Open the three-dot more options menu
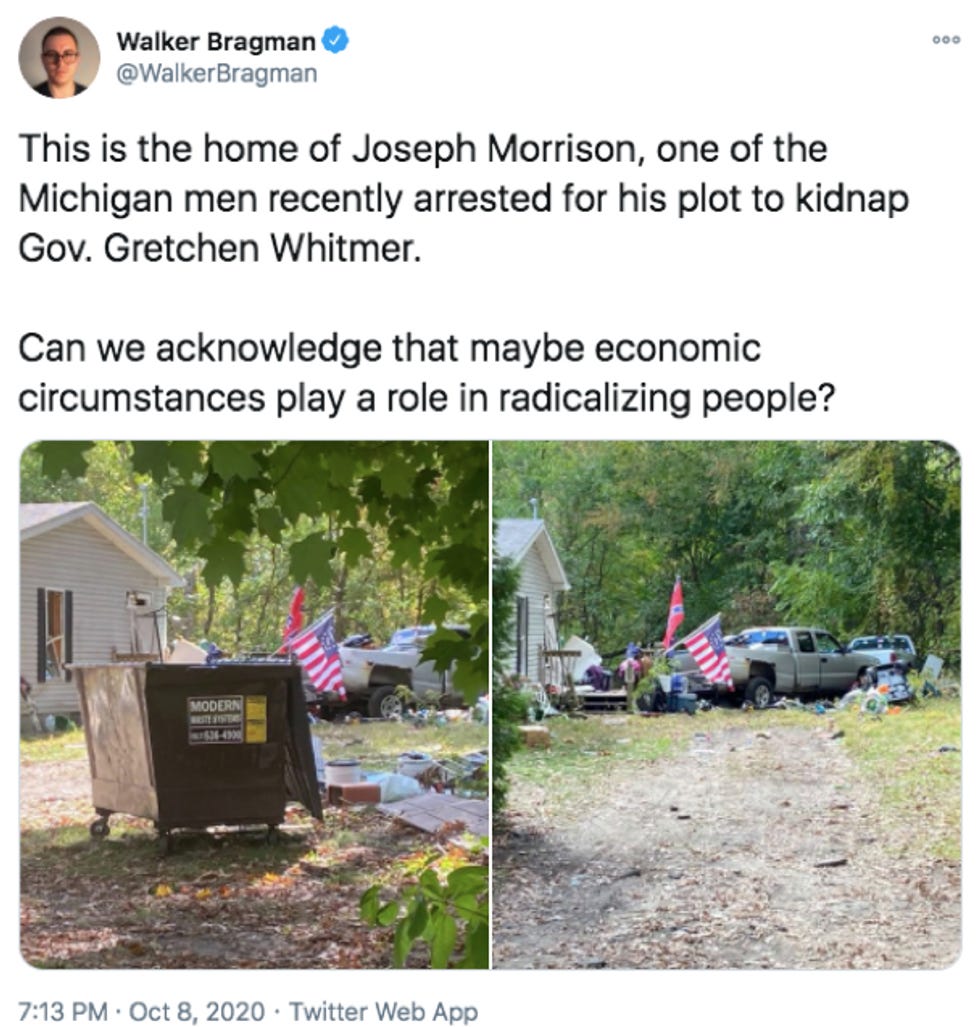Screen dimensions: 980x1027 tap(947, 40)
